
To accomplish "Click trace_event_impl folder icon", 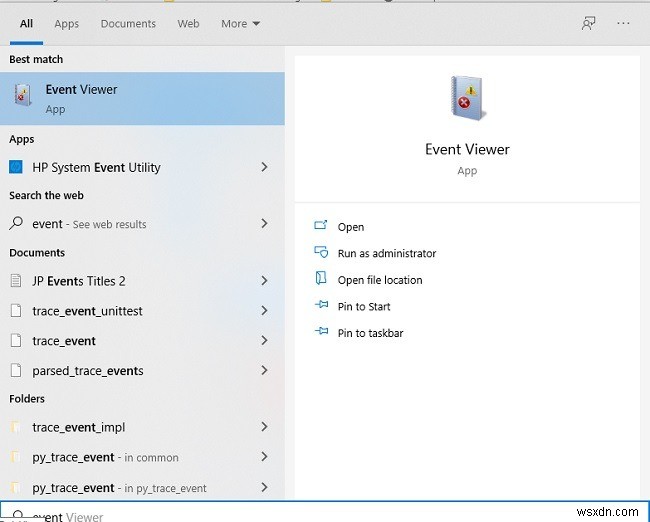I will [x=15, y=427].
